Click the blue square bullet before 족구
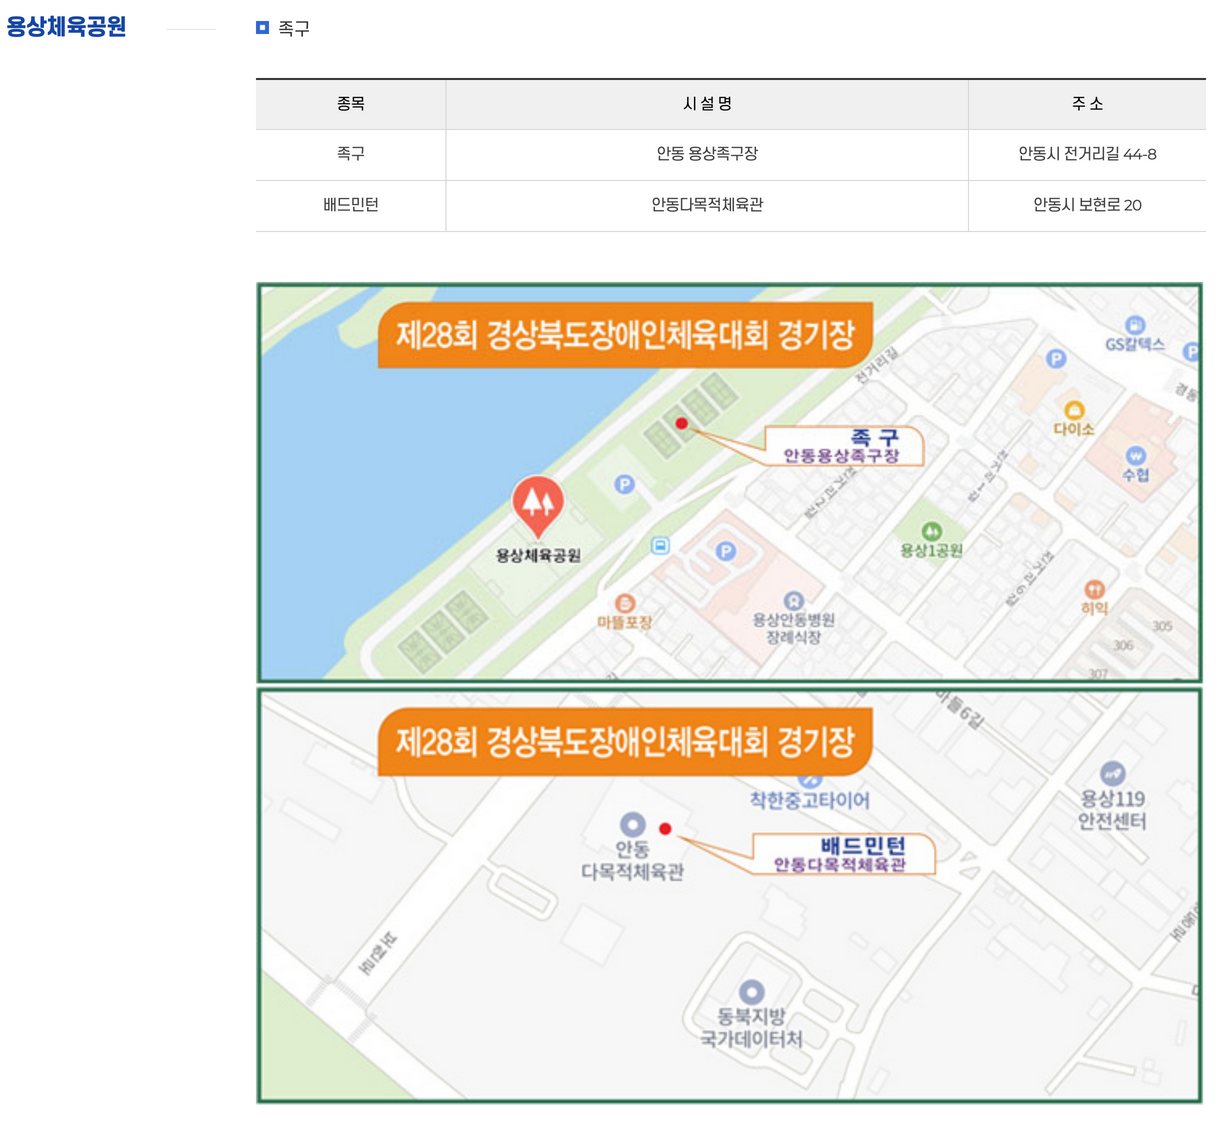The height and width of the screenshot is (1128, 1220). [261, 28]
